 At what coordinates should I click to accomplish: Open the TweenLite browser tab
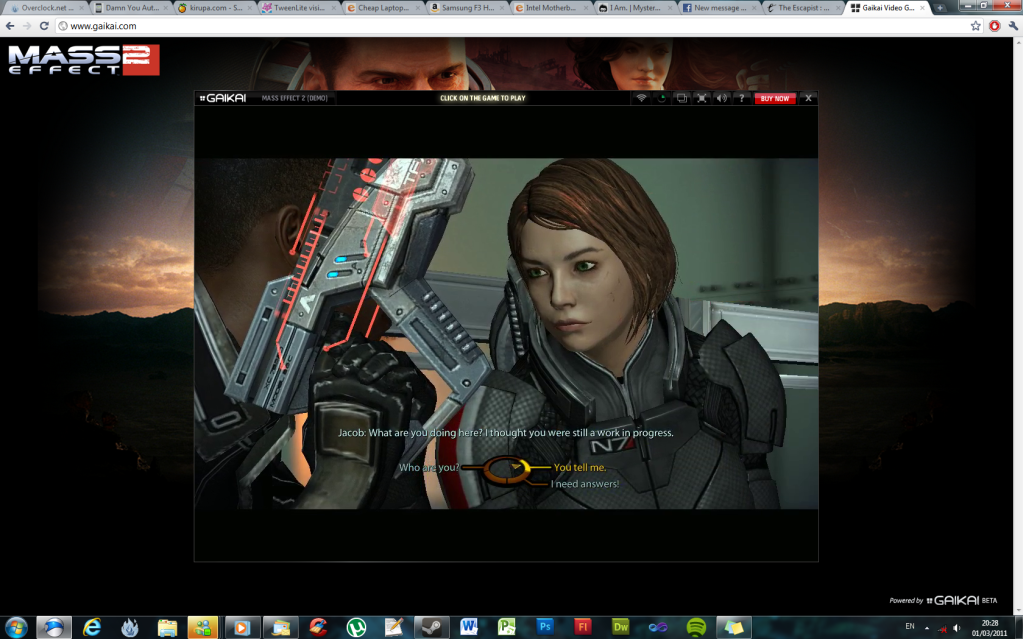[298, 8]
